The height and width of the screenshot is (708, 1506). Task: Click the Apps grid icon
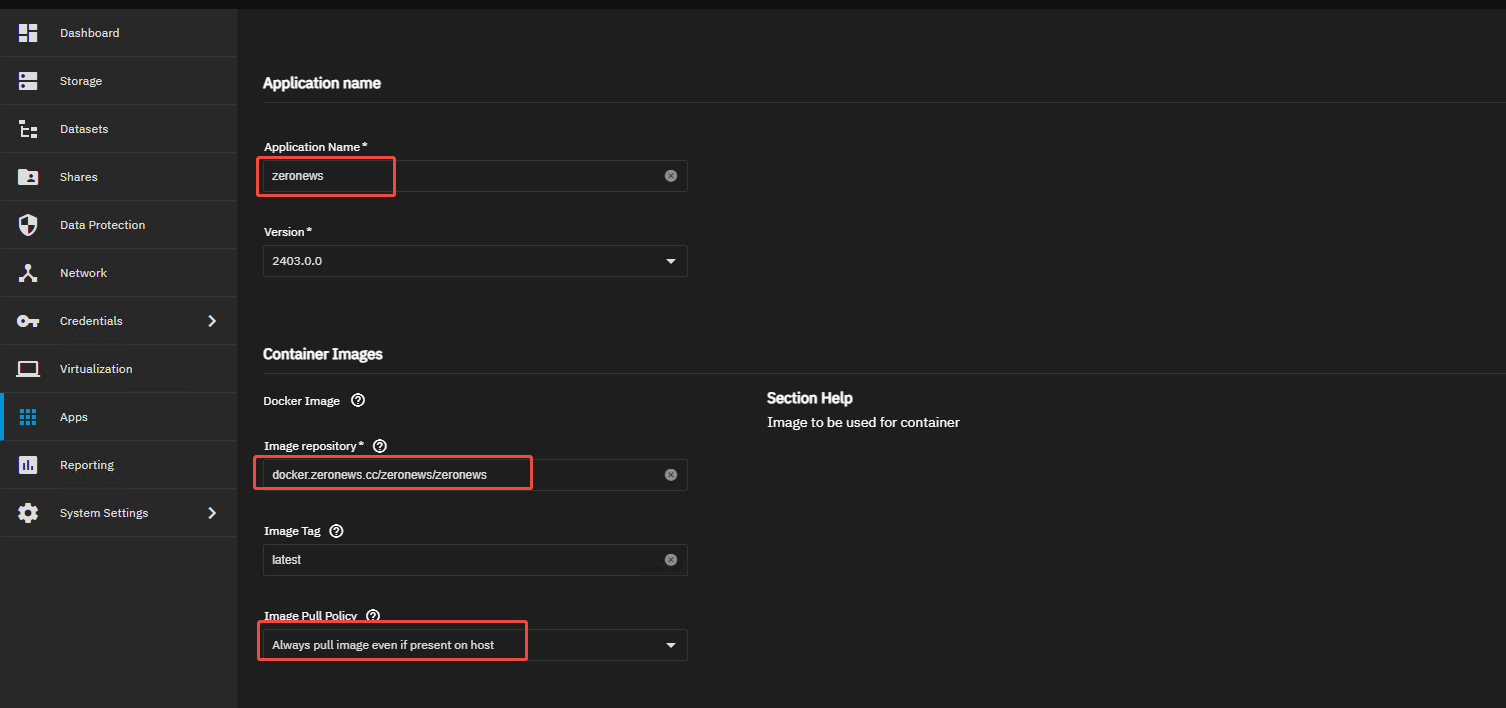(x=28, y=417)
